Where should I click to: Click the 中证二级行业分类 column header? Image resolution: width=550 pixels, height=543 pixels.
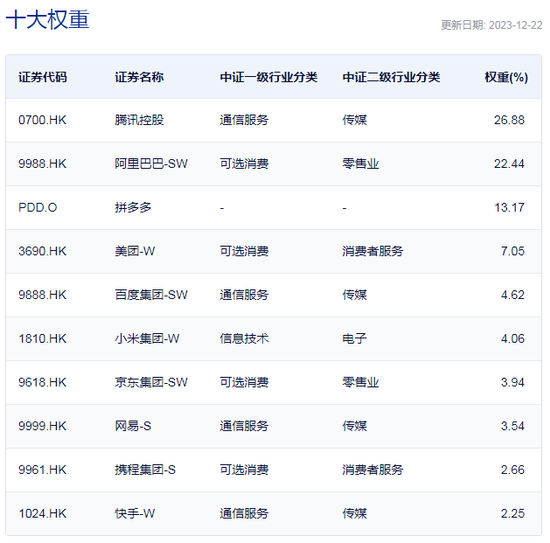pos(391,77)
